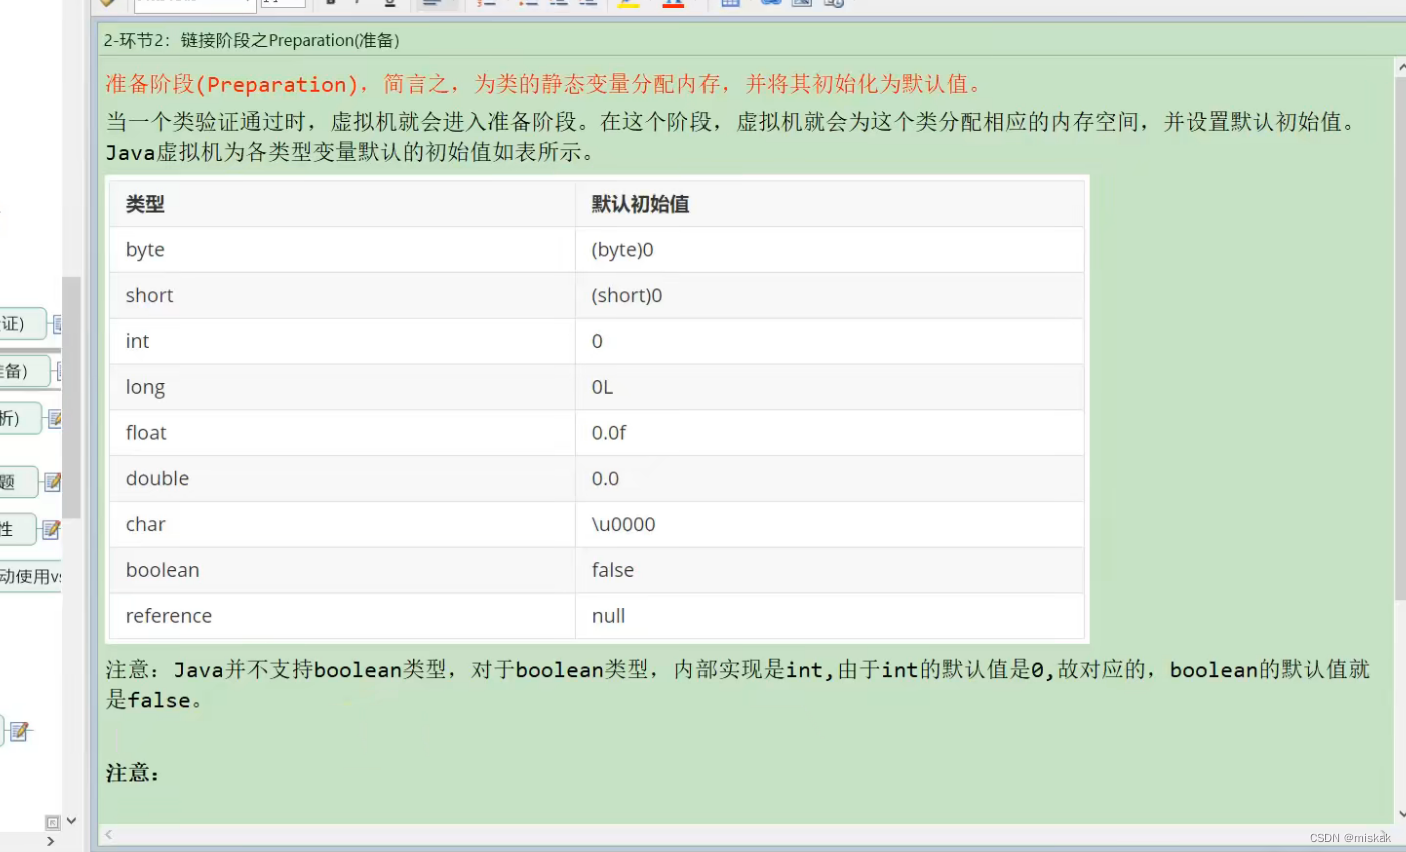The image size is (1406, 852).
Task: Select the mind map node ending in 析)
Action: [x=20, y=418]
